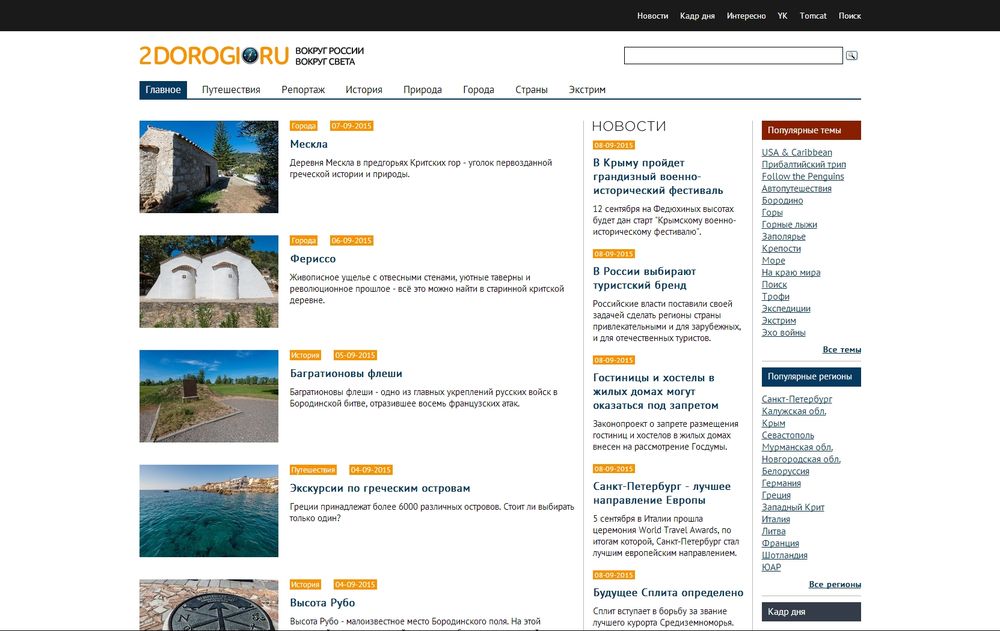The height and width of the screenshot is (631, 1000).
Task: Open the Санкт-Петербург region link
Action: (797, 399)
